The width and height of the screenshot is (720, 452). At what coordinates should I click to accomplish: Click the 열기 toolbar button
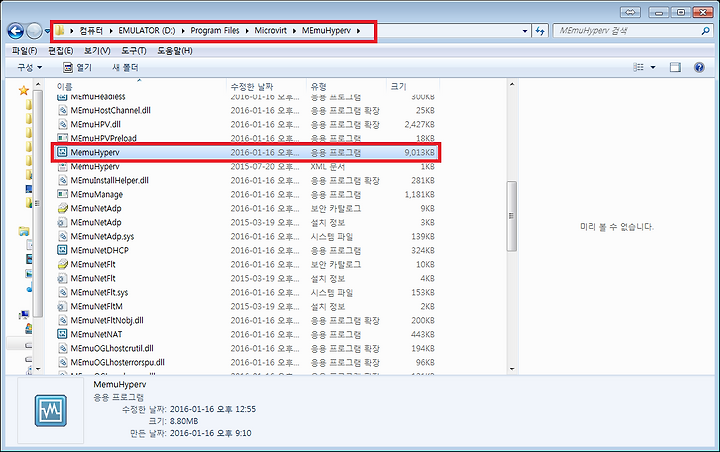pyautogui.click(x=78, y=68)
